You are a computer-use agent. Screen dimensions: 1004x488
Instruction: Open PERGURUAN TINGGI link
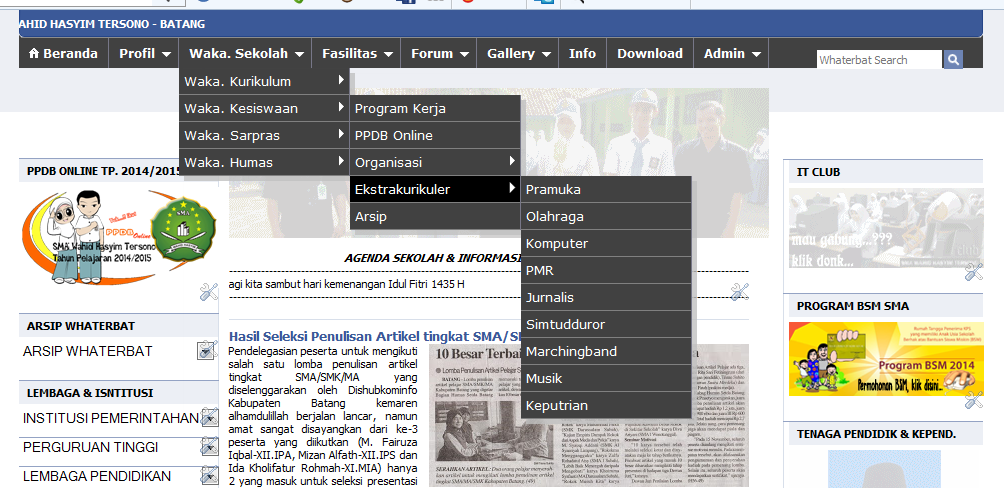pyautogui.click(x=90, y=447)
